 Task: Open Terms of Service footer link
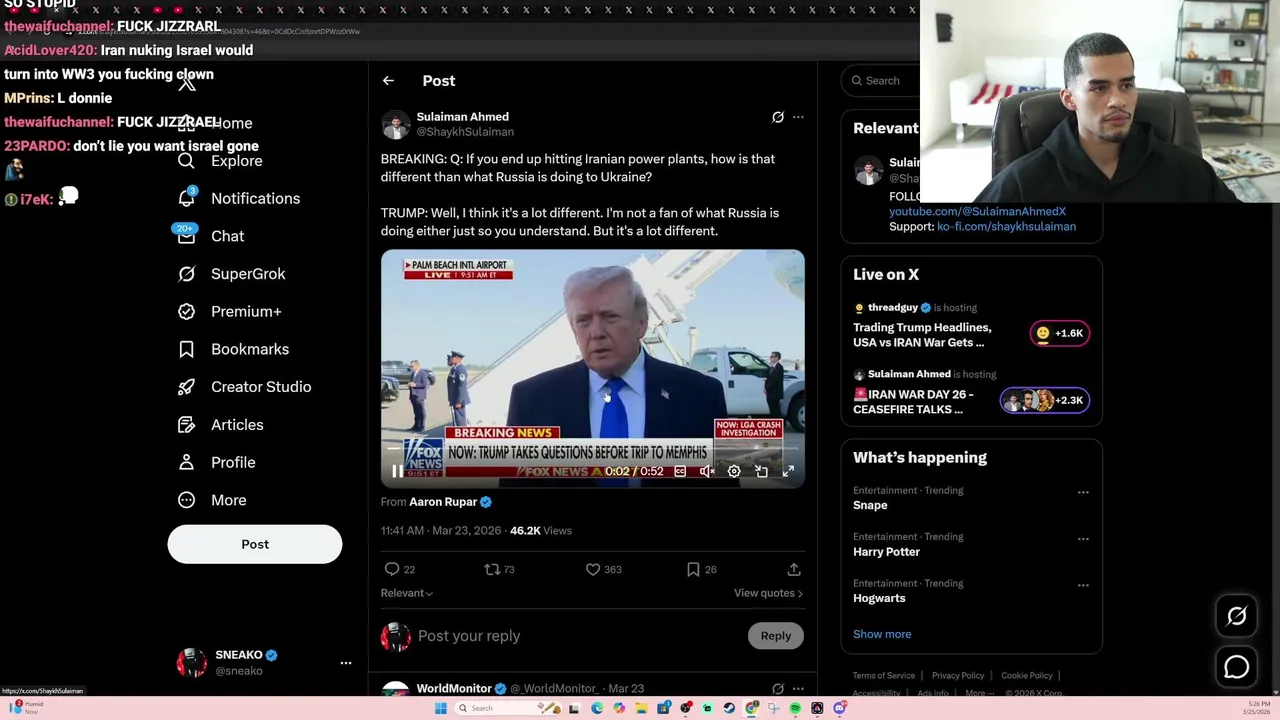(x=884, y=676)
